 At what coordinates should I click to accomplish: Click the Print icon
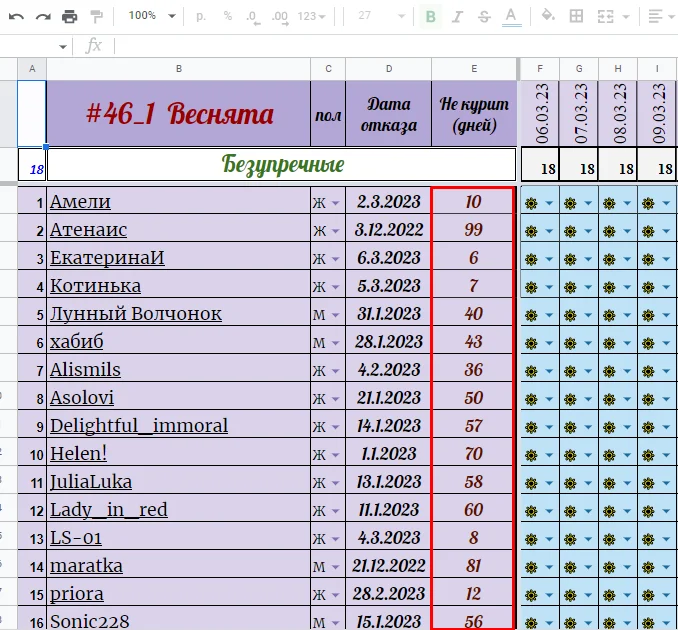click(x=69, y=16)
